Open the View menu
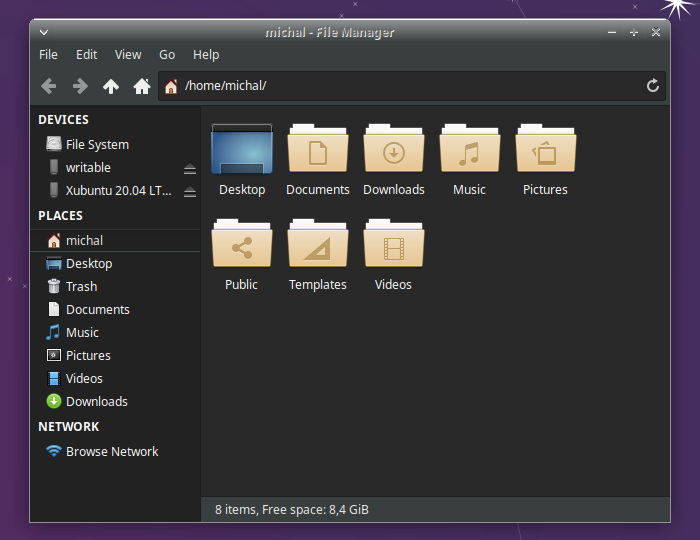This screenshot has height=540, width=700. 128,54
